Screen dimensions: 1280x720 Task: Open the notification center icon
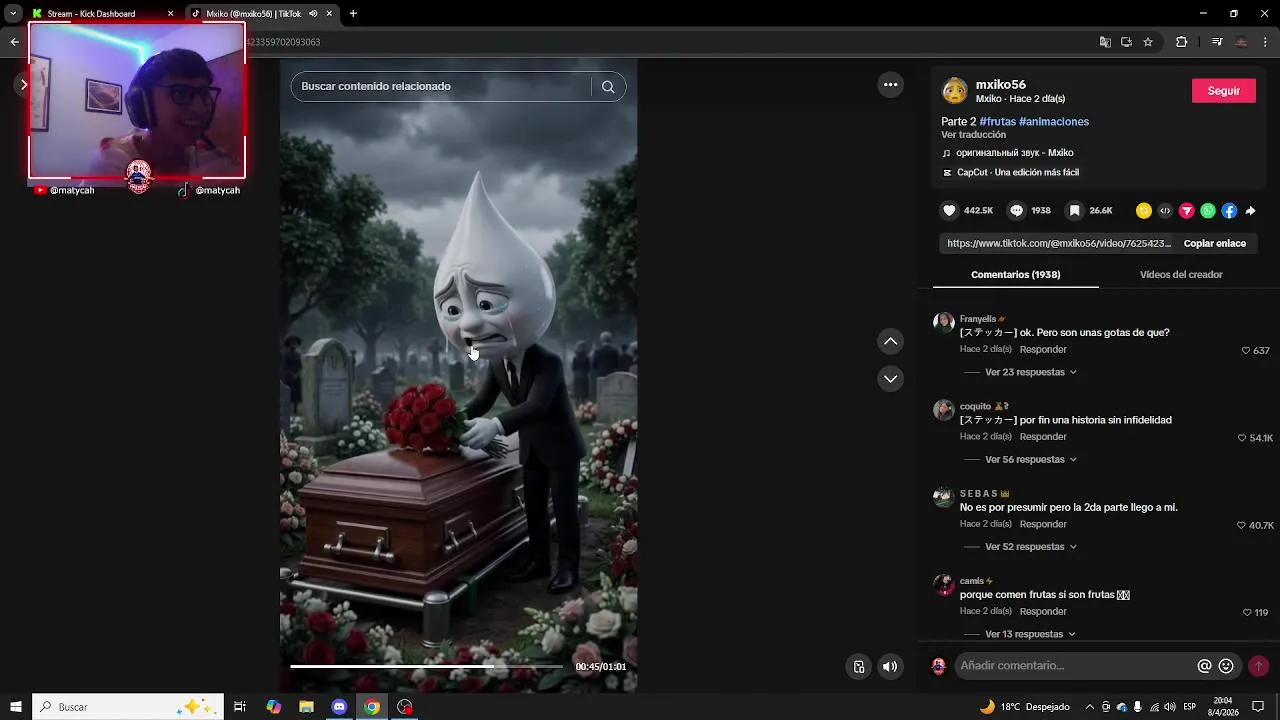click(x=1258, y=707)
